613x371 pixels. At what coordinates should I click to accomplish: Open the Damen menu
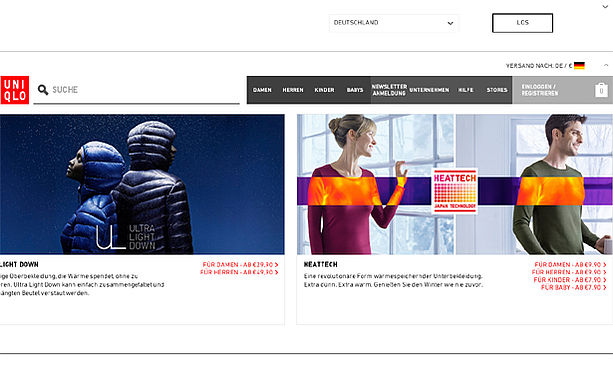262,90
